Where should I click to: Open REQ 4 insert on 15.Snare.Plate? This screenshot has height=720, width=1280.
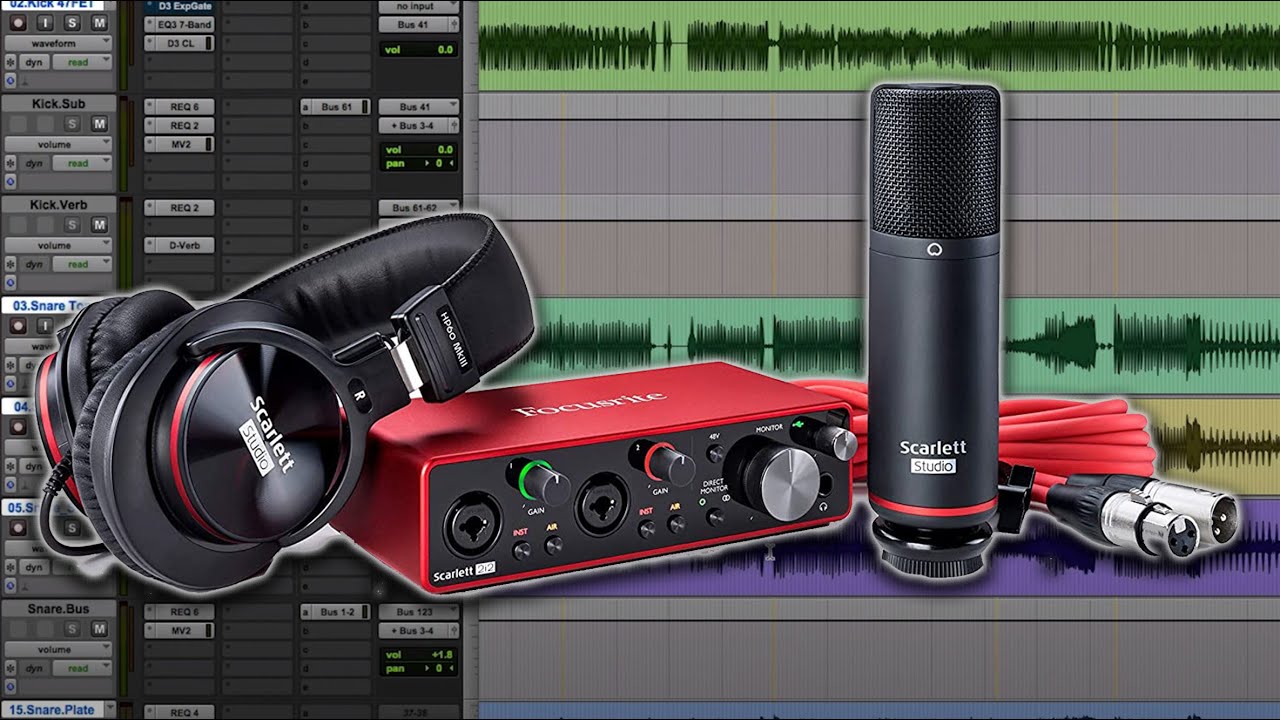click(179, 712)
